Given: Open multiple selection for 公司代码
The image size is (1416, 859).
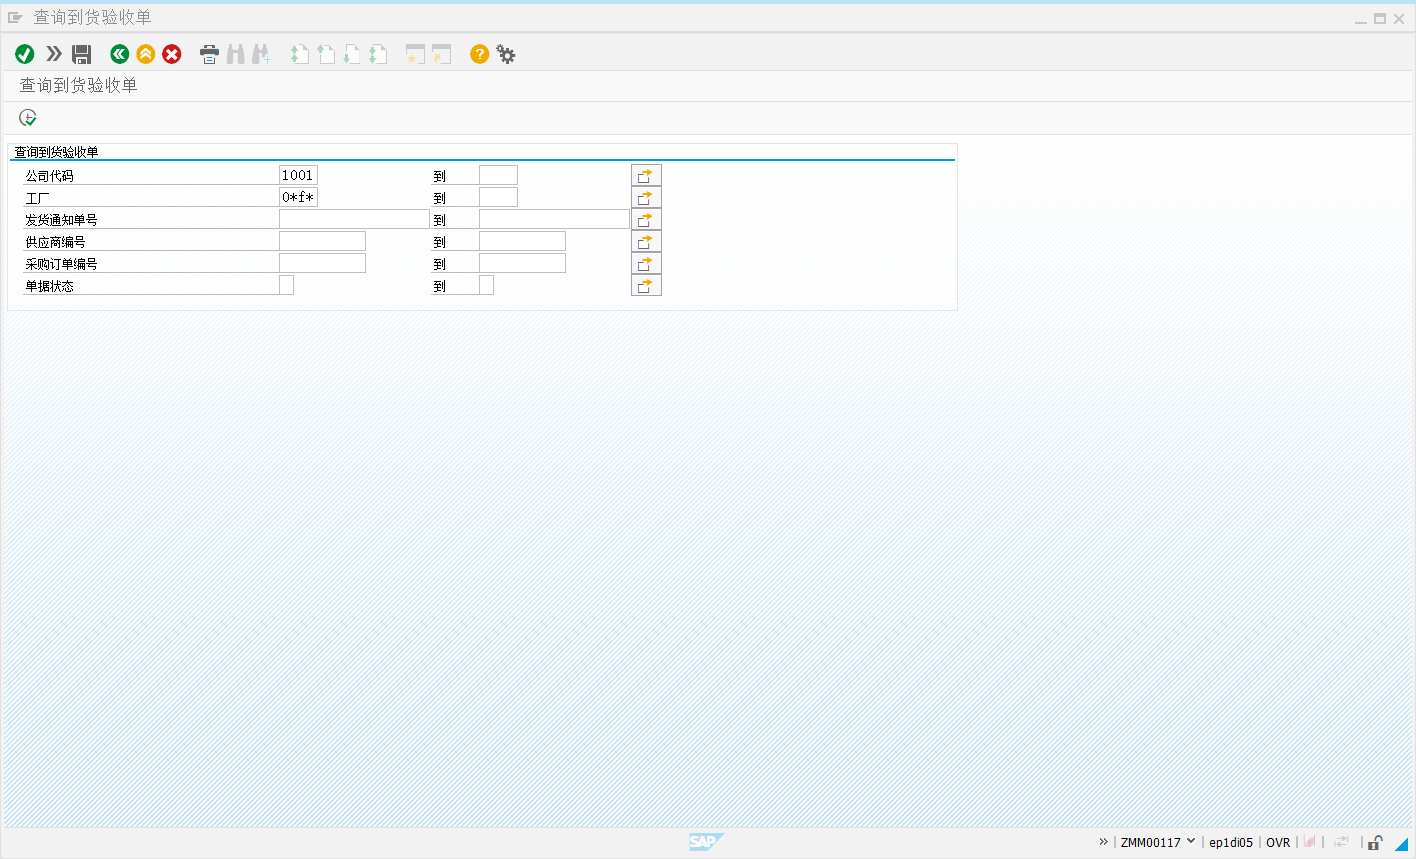Looking at the screenshot, I should 646,176.
